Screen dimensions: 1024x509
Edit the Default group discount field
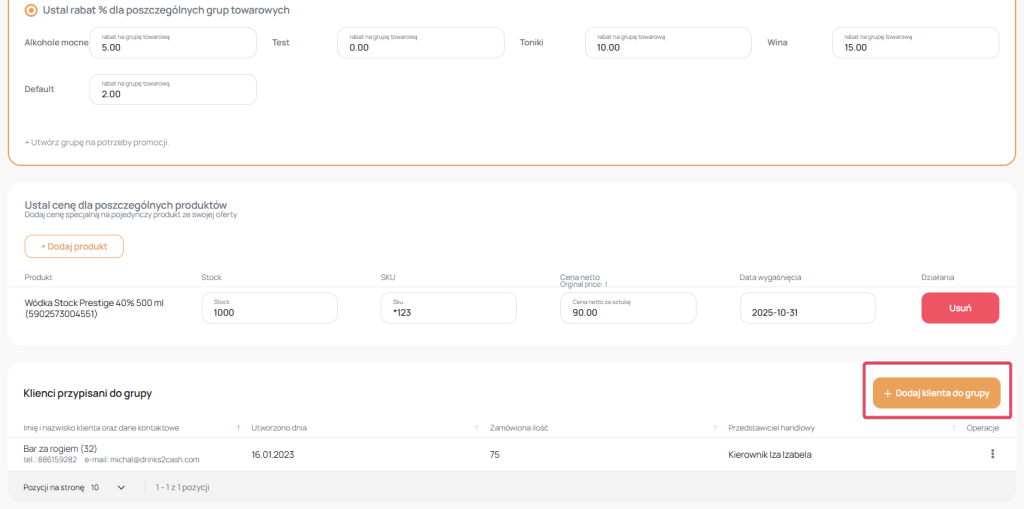point(173,89)
